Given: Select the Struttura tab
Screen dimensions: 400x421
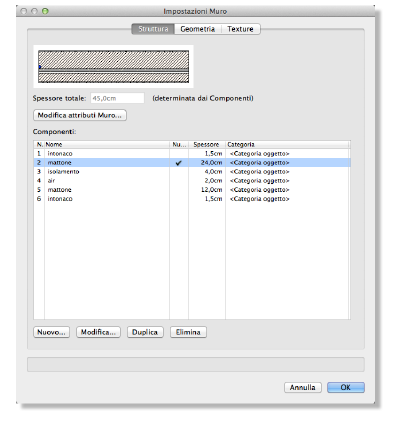Looking at the screenshot, I should (x=153, y=29).
